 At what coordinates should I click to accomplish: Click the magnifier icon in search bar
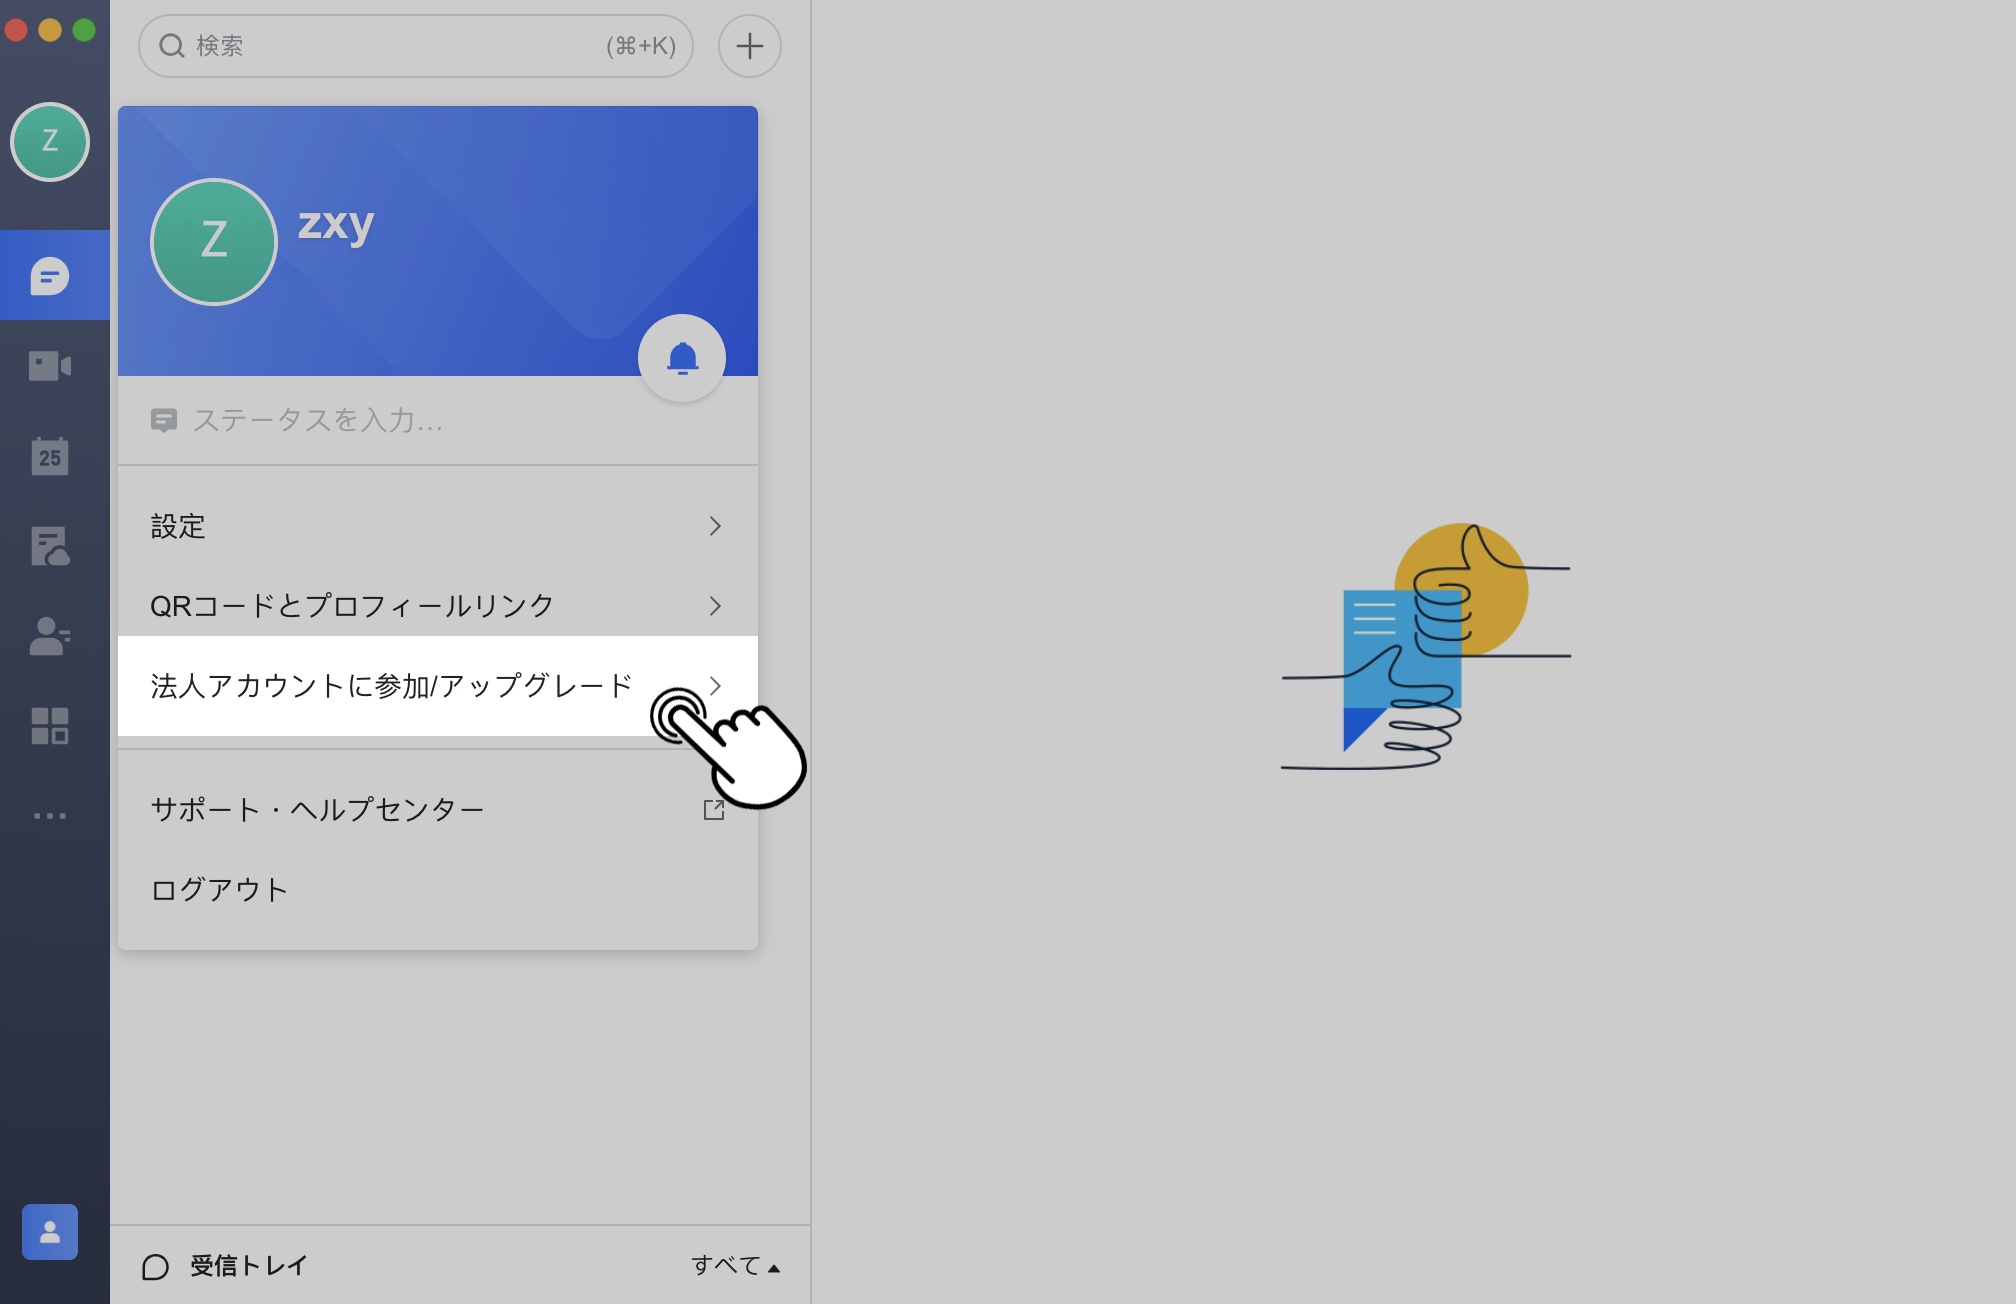172,46
